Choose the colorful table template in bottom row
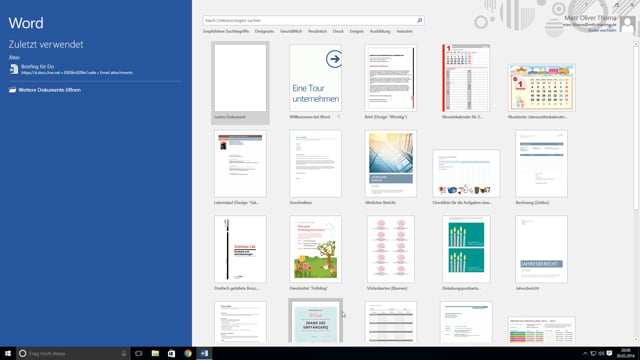 point(542,330)
